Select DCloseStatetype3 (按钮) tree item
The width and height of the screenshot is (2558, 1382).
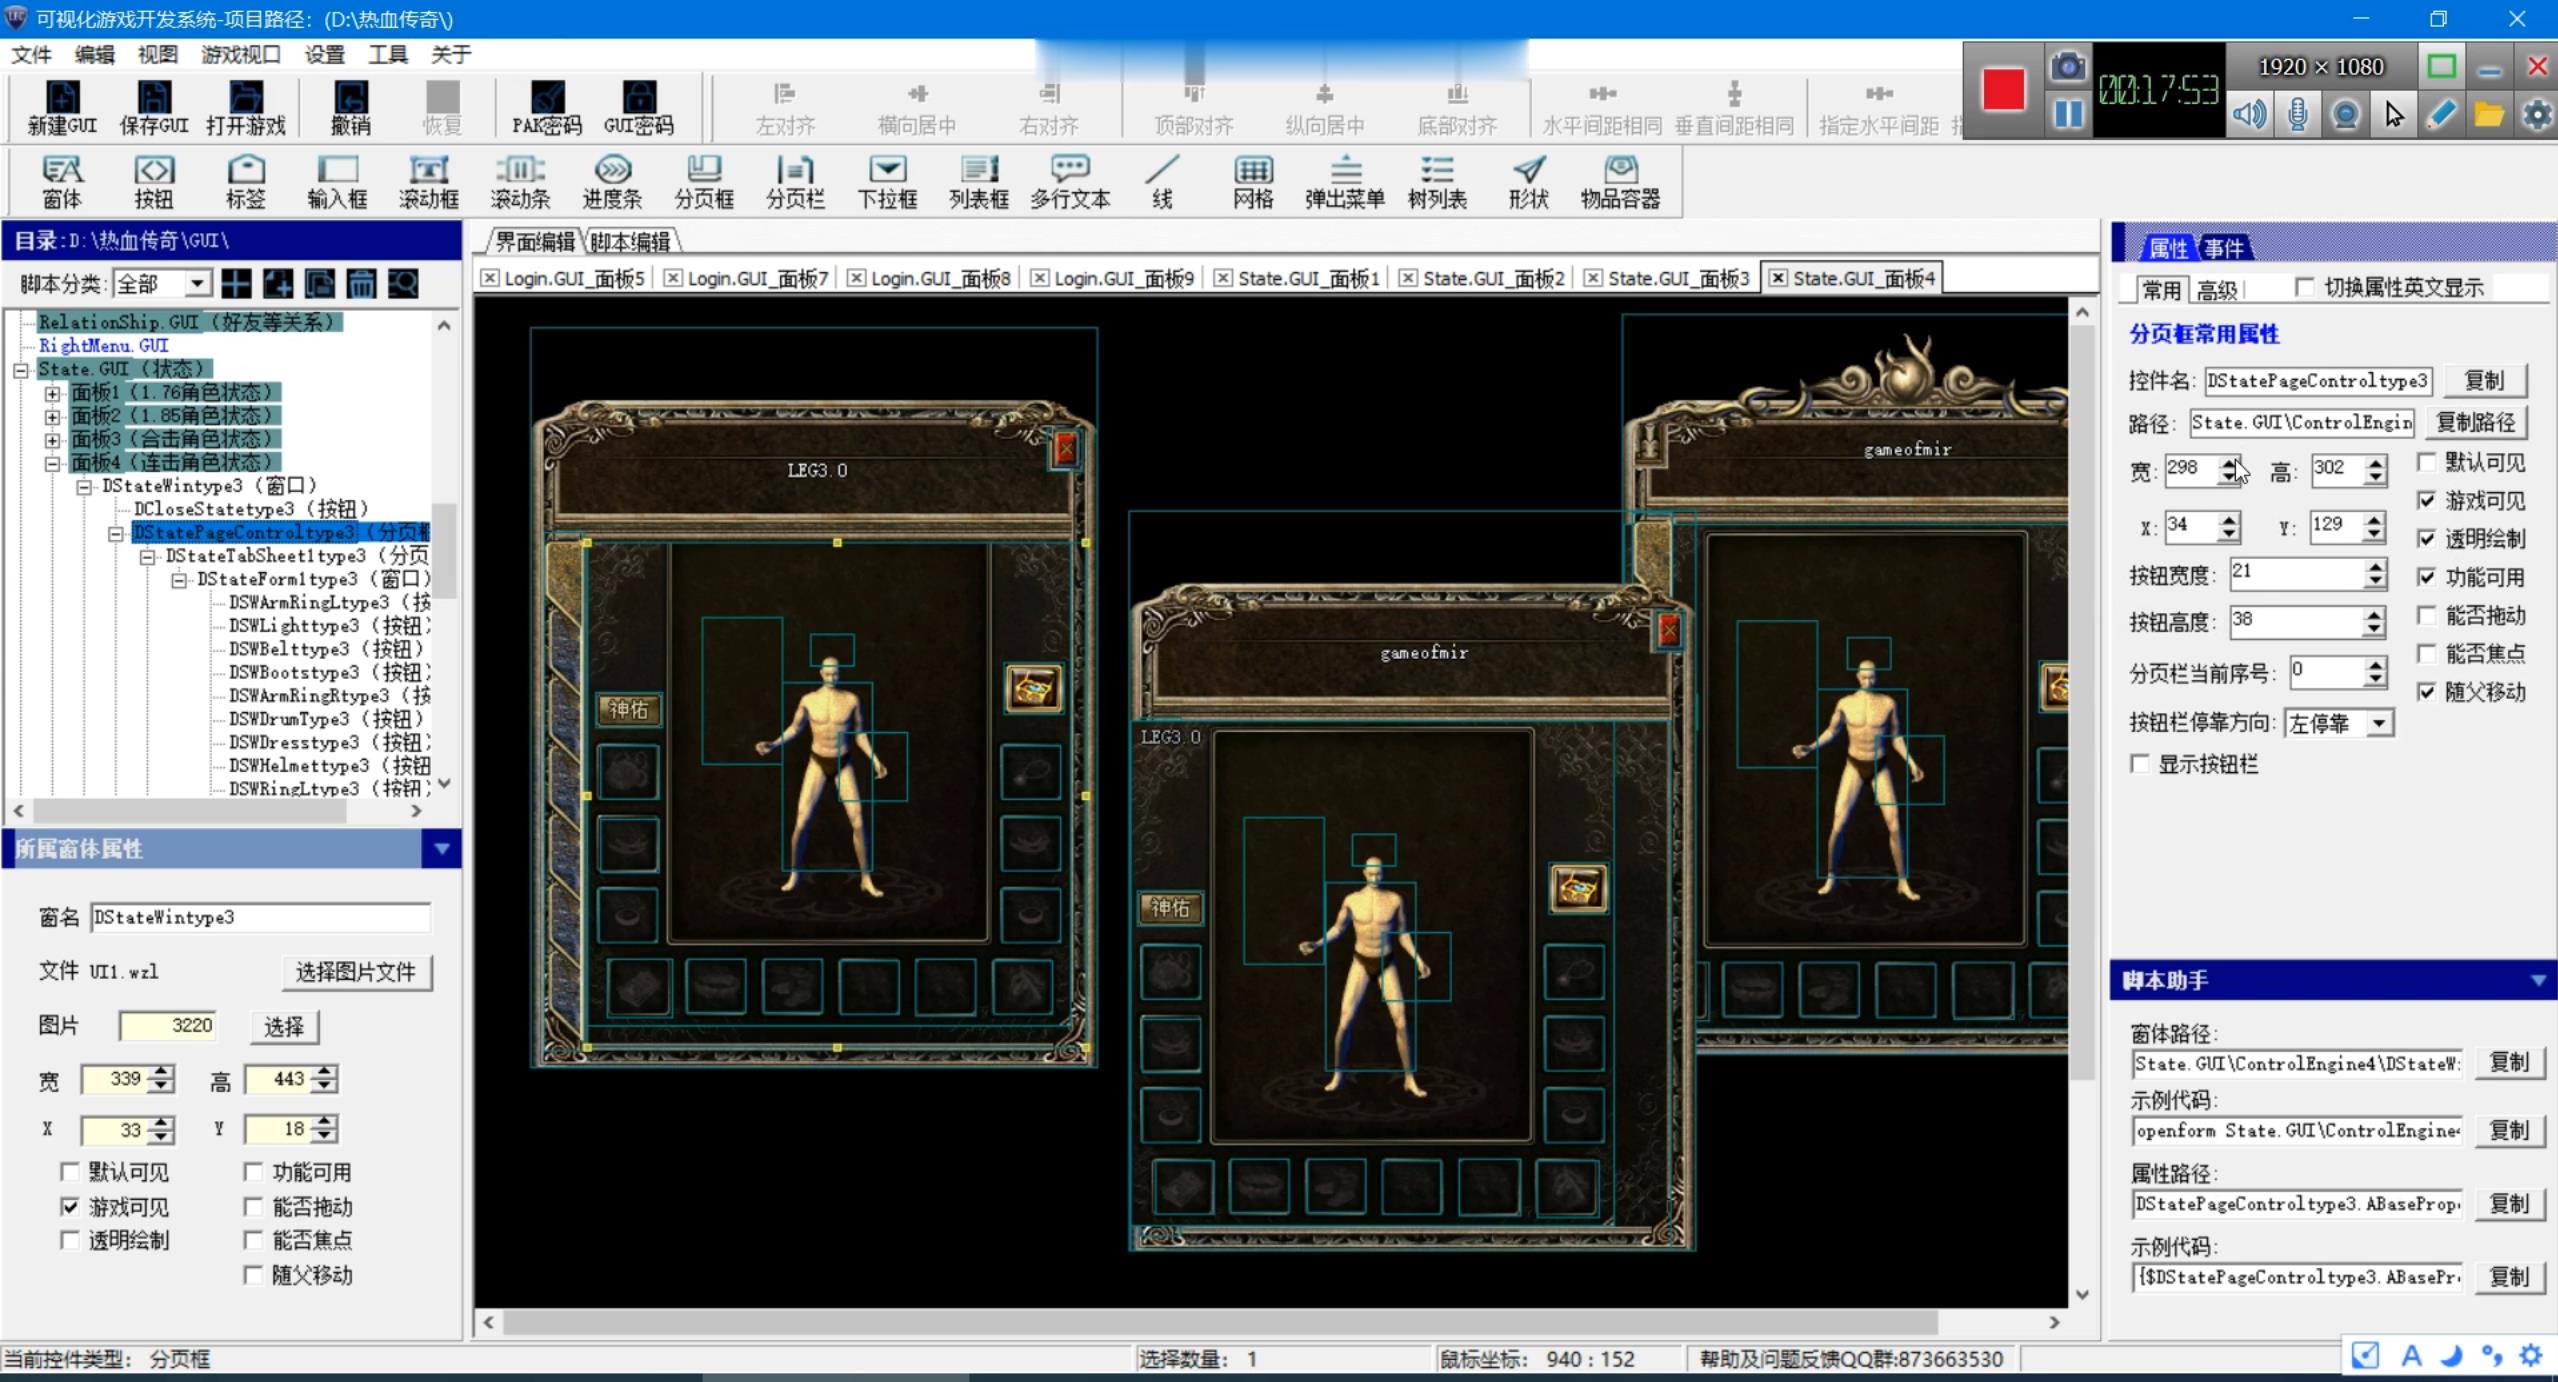(x=251, y=509)
